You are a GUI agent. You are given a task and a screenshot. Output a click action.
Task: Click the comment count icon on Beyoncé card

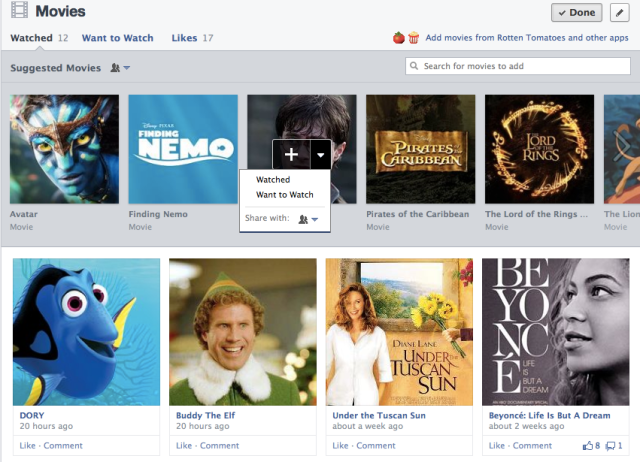pyautogui.click(x=614, y=446)
